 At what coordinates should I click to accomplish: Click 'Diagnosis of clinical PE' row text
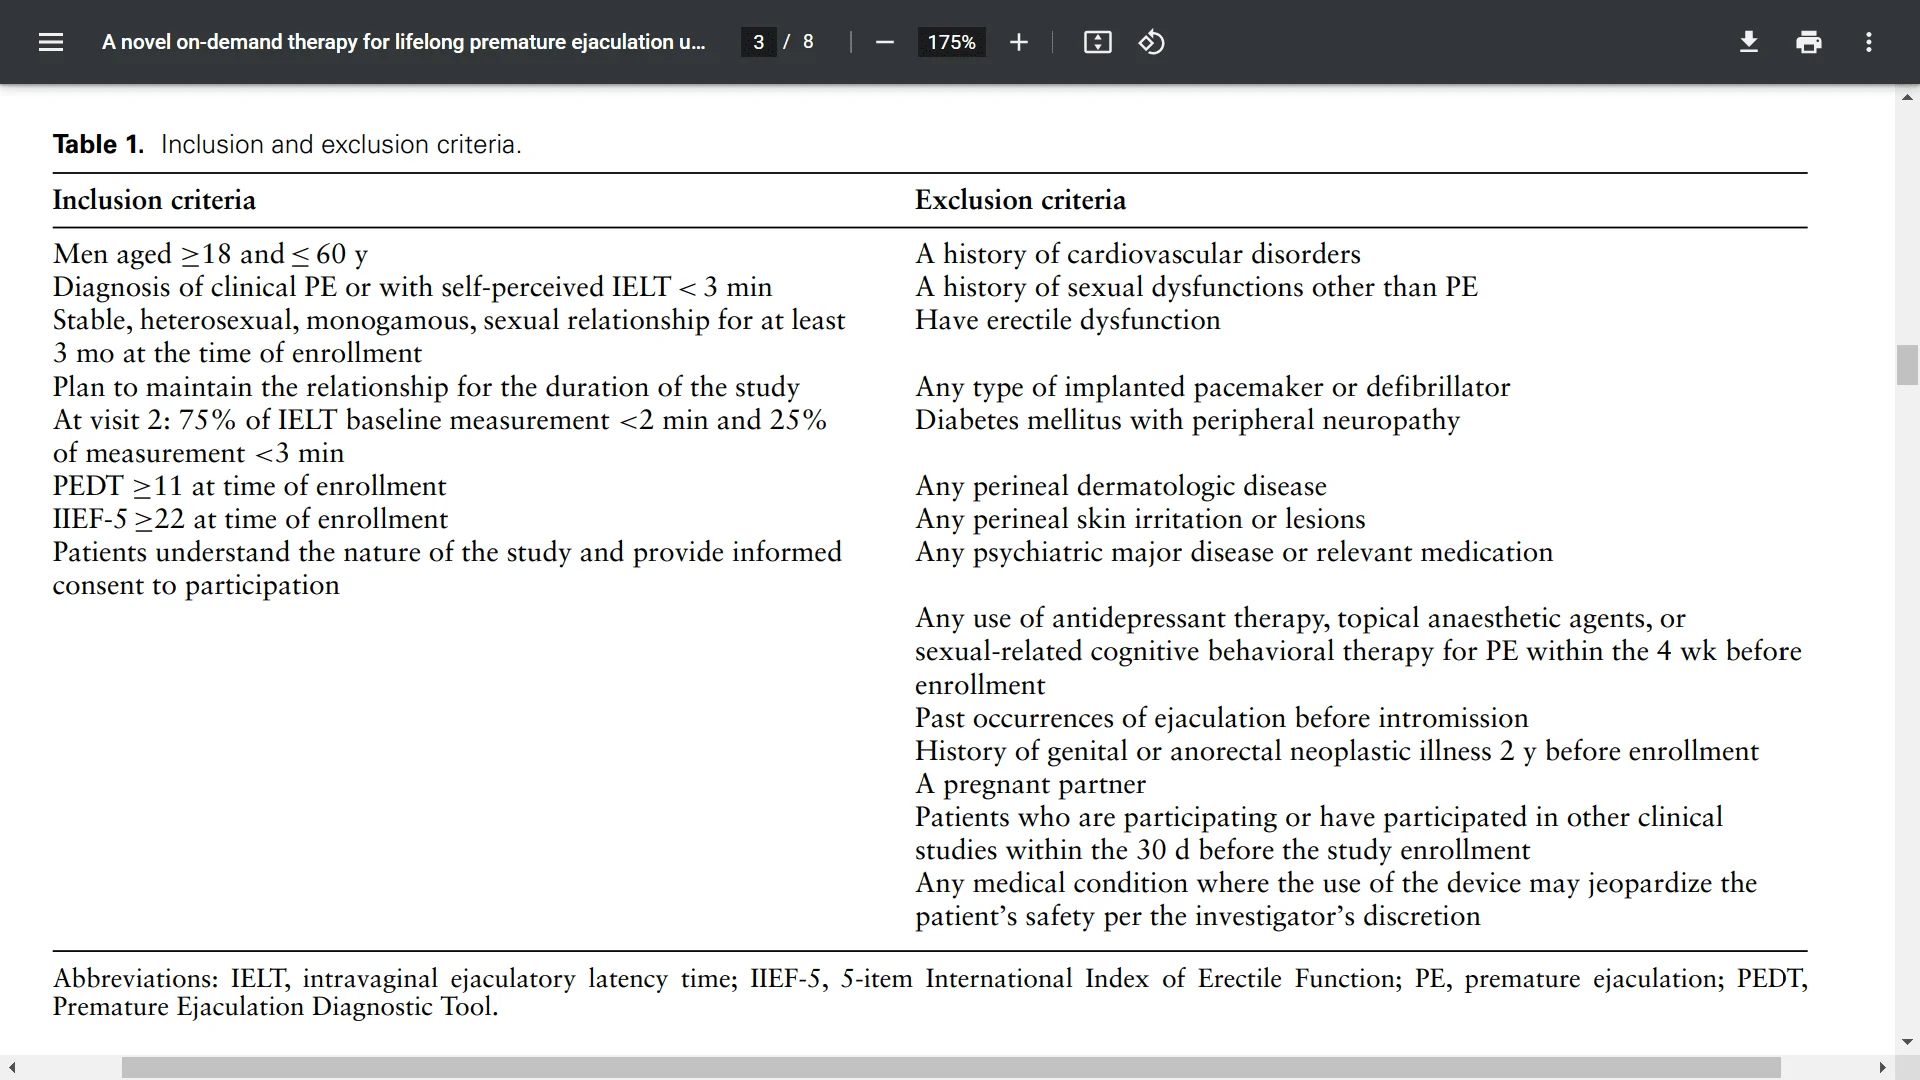[x=412, y=287]
